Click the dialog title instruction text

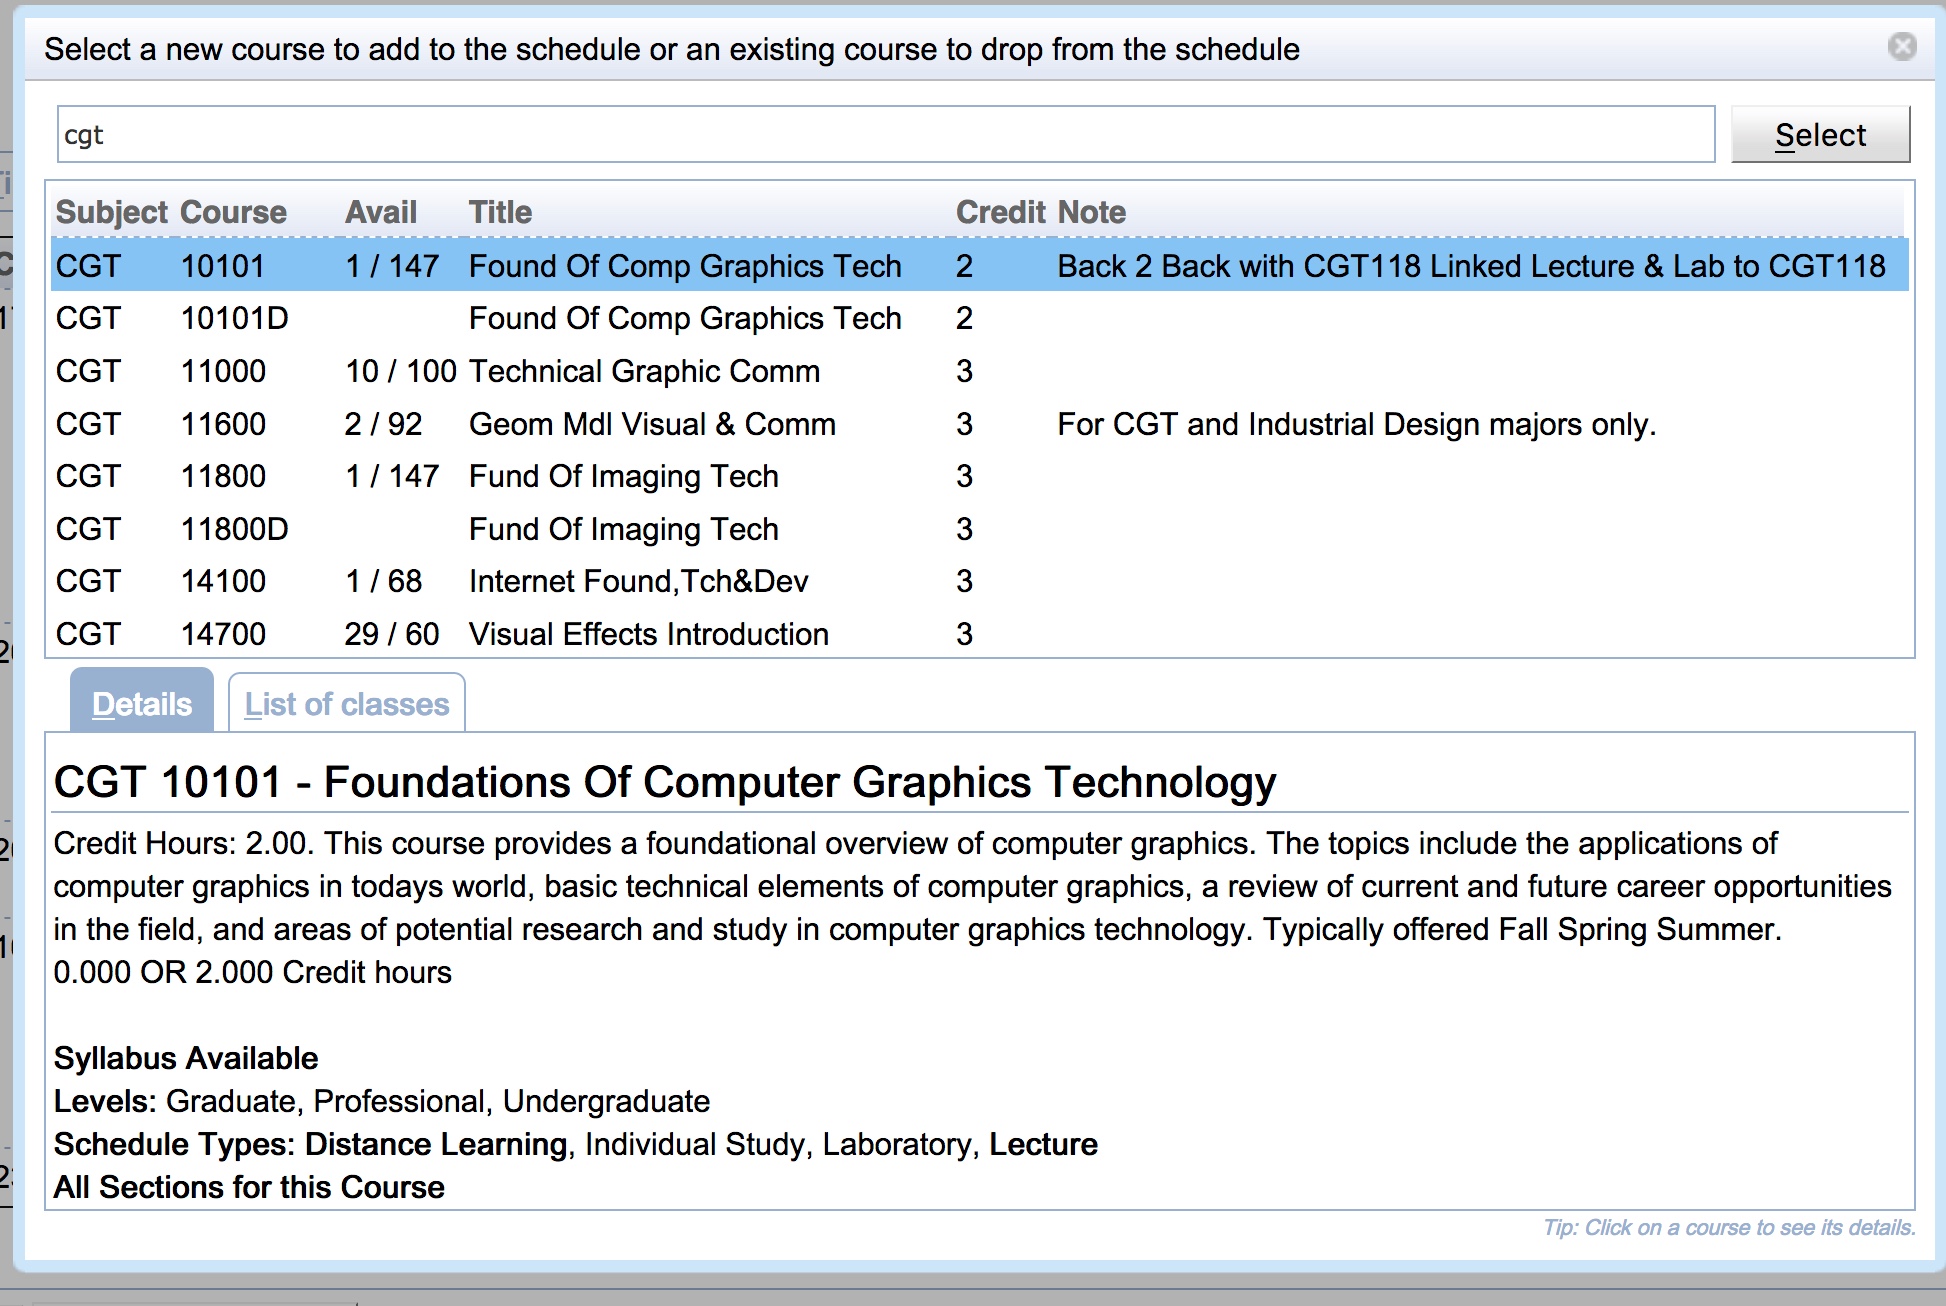point(672,49)
